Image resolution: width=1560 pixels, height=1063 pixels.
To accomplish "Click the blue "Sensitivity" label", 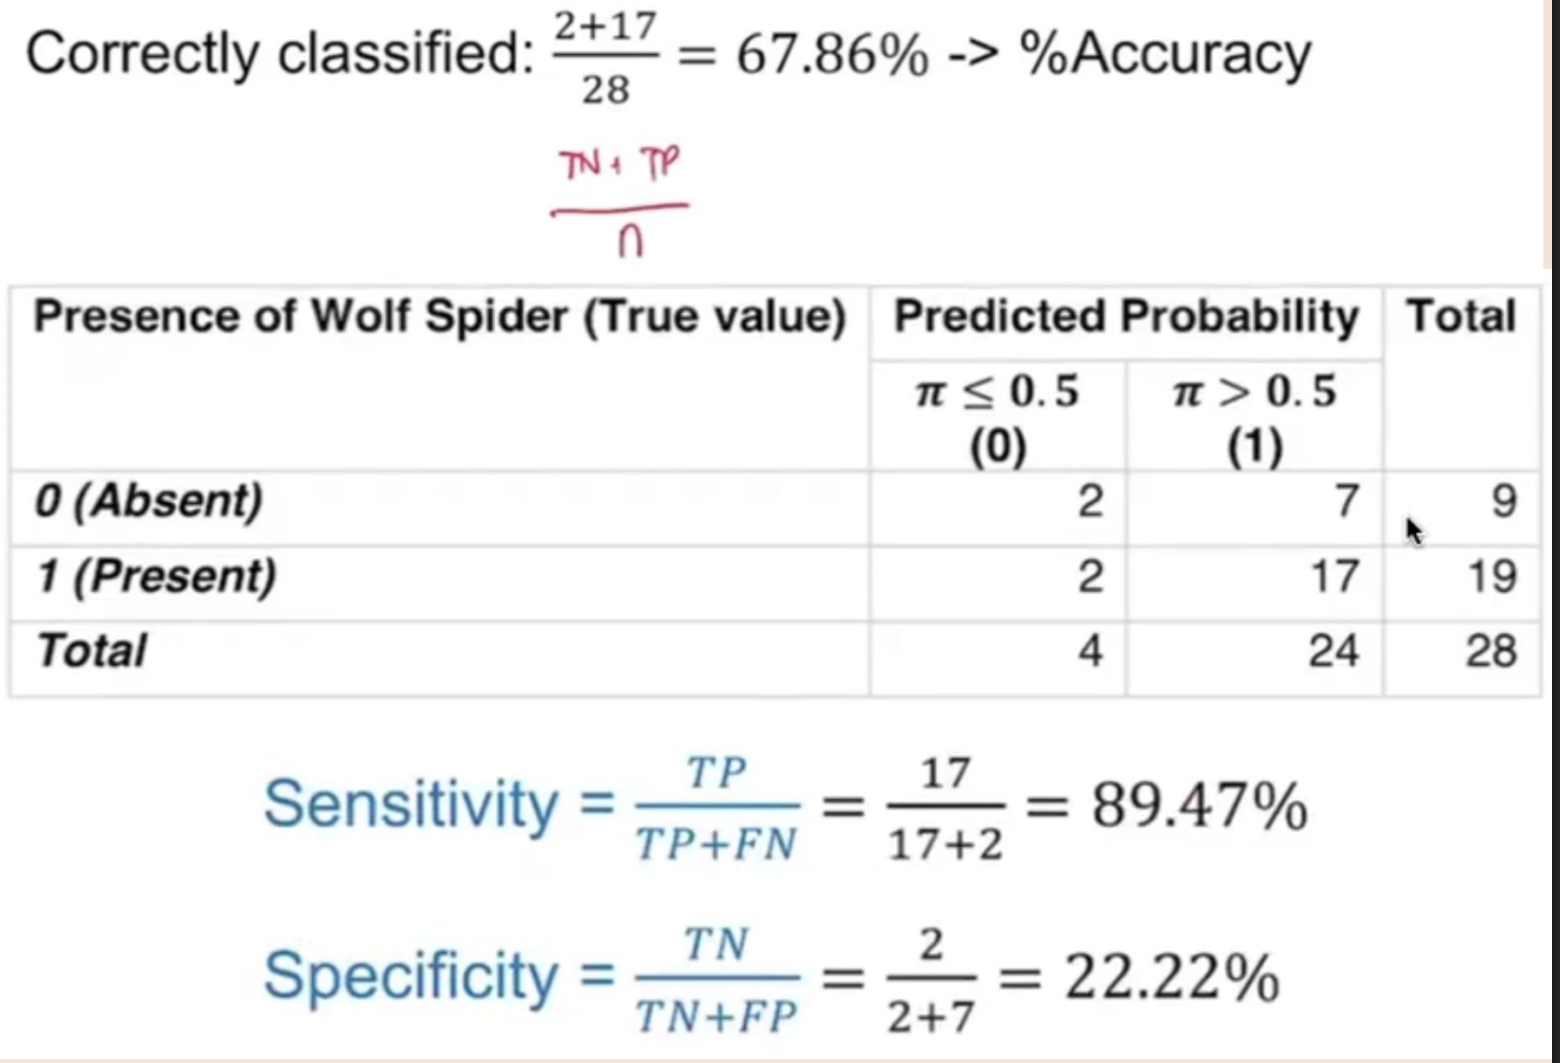I will pyautogui.click(x=410, y=805).
